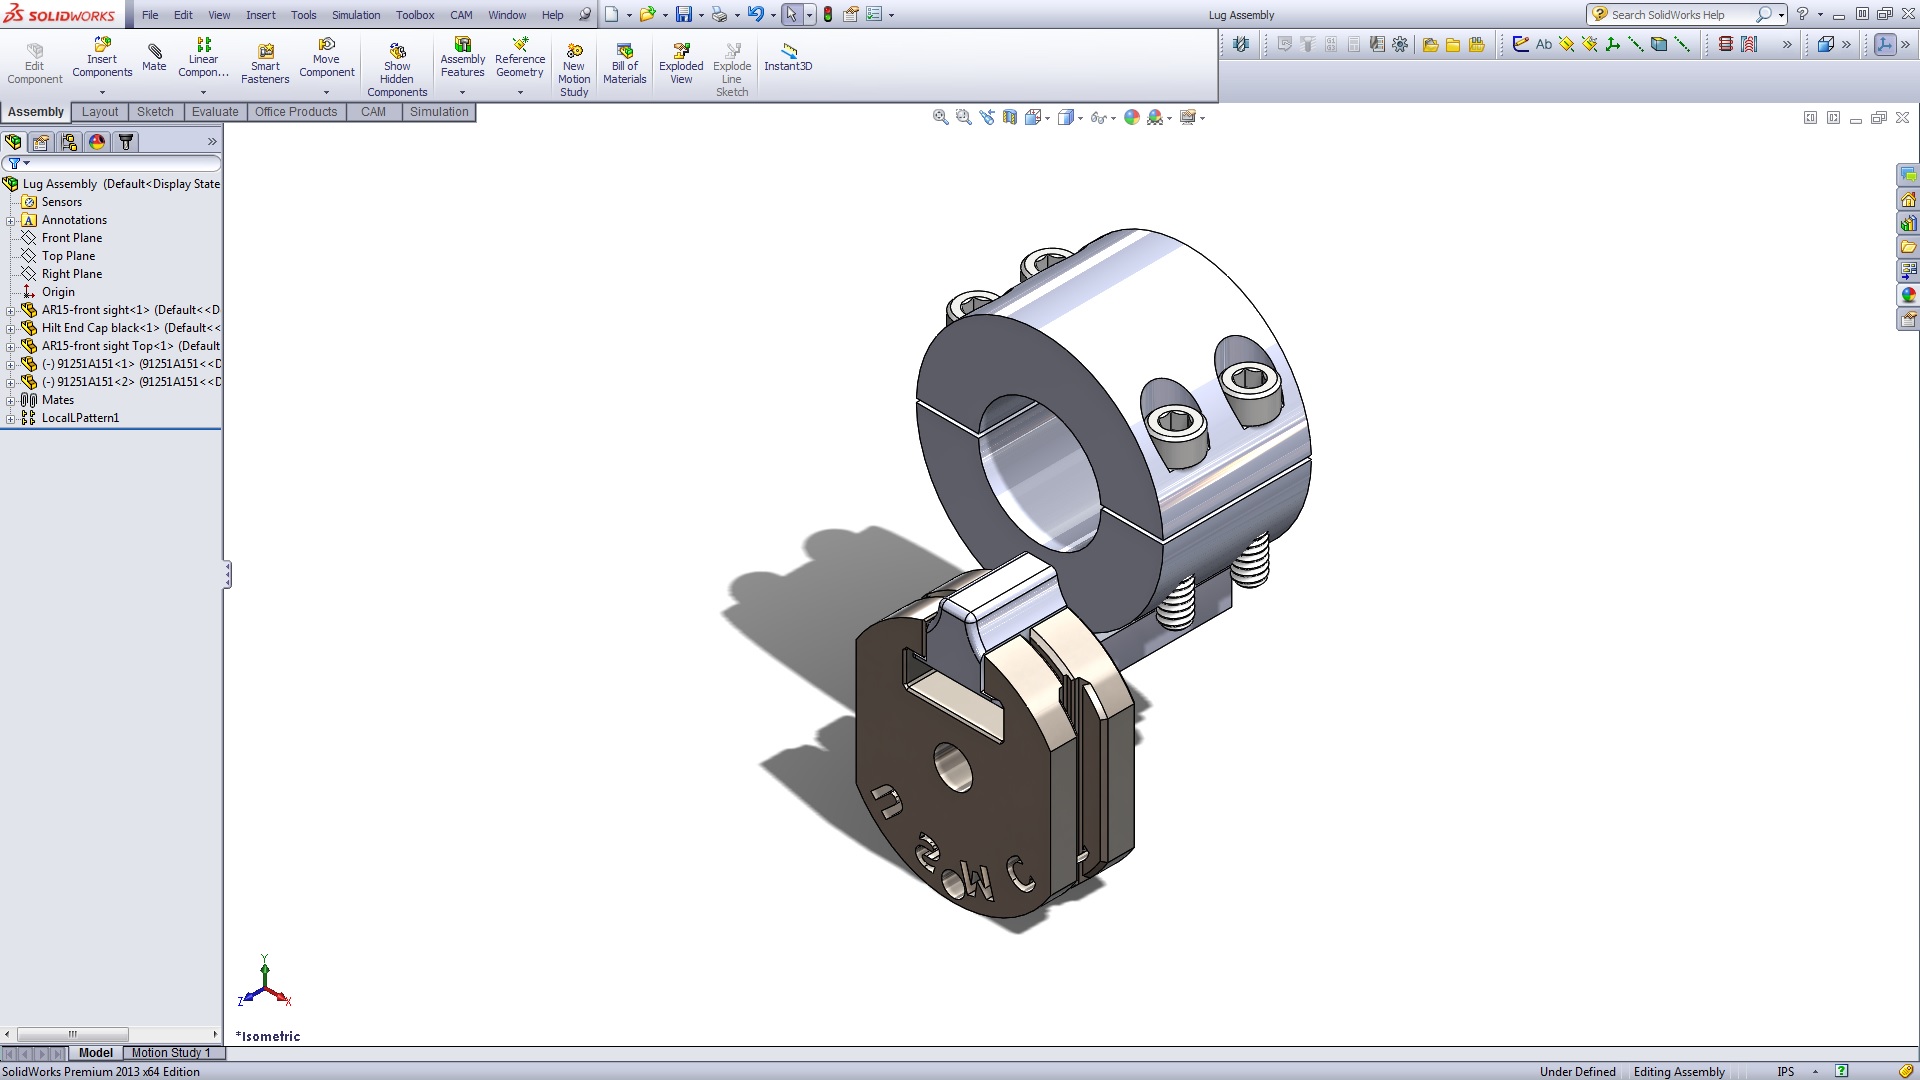Viewport: 1920px width, 1080px height.
Task: Open Appearances task pane color tab
Action: click(1909, 295)
